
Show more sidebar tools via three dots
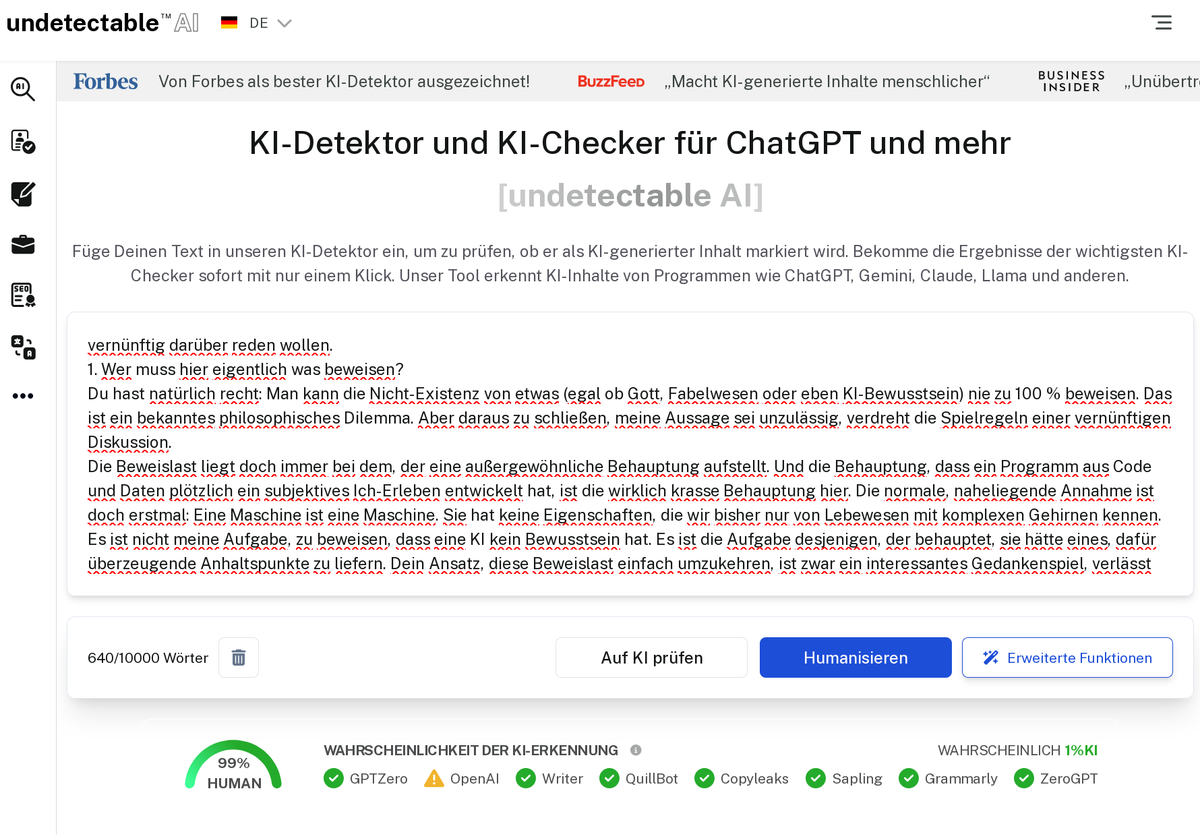click(x=23, y=396)
